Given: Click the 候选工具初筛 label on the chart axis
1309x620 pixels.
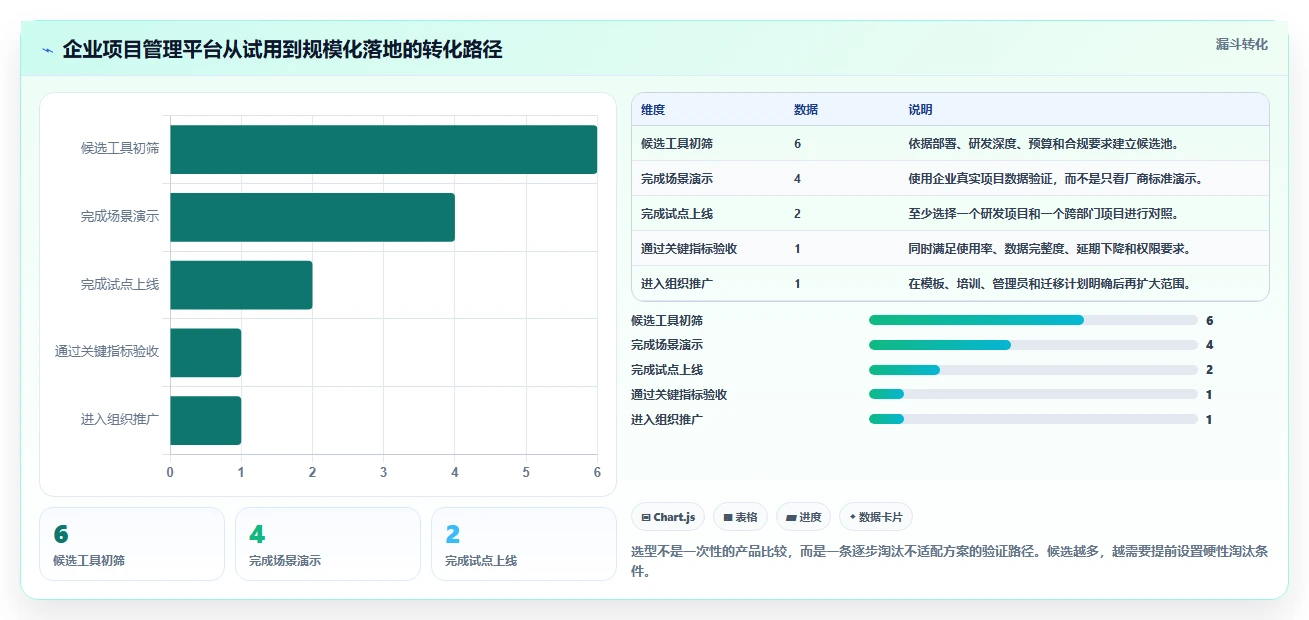Looking at the screenshot, I should [x=120, y=148].
